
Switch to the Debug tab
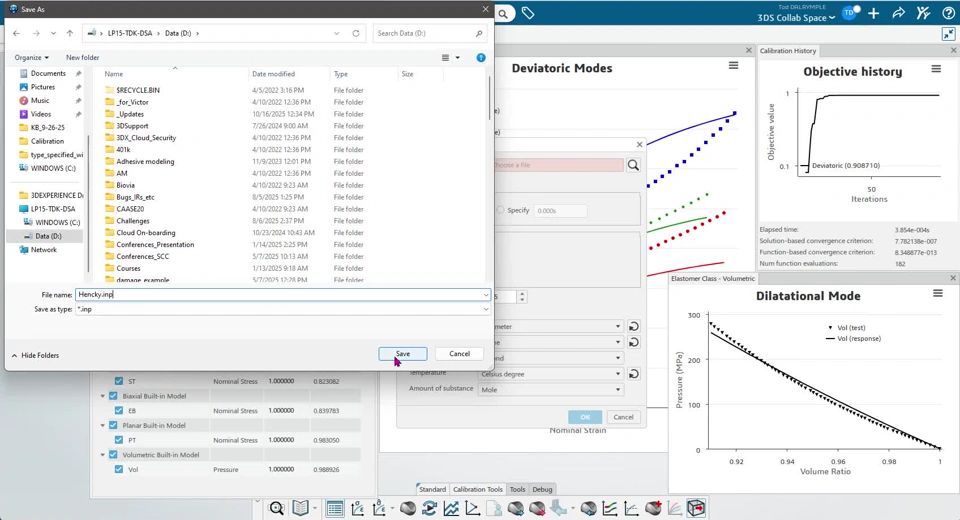(x=542, y=489)
